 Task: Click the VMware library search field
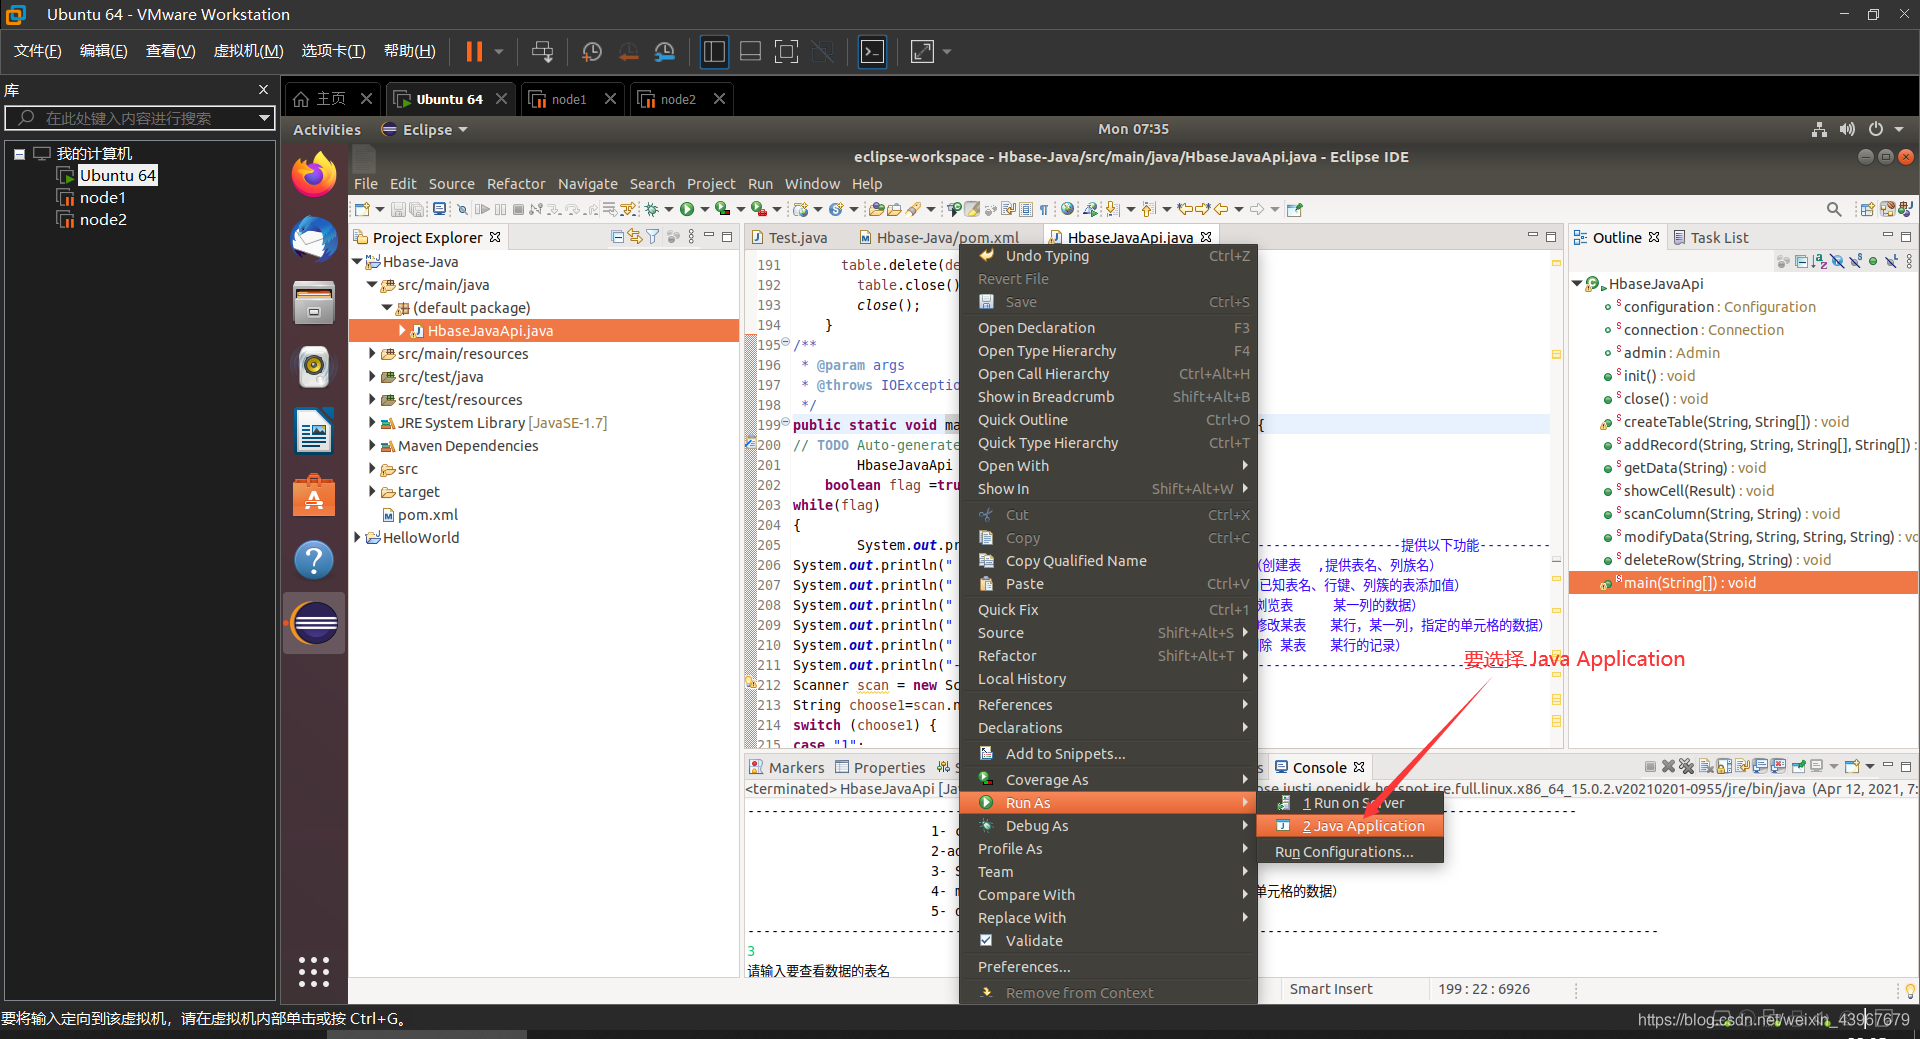[x=139, y=118]
